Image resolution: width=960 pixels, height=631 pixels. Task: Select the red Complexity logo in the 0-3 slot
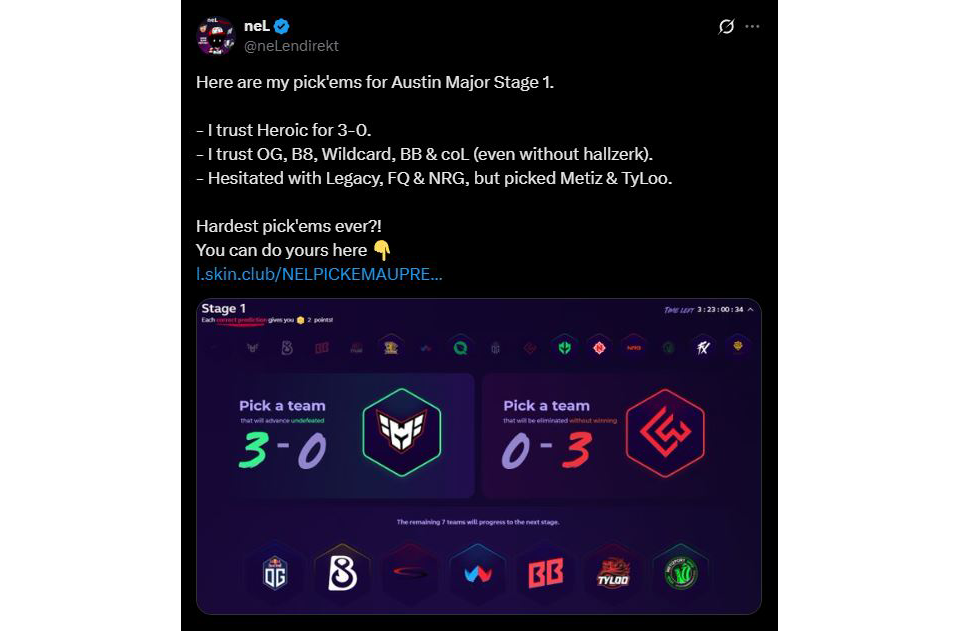pos(666,432)
